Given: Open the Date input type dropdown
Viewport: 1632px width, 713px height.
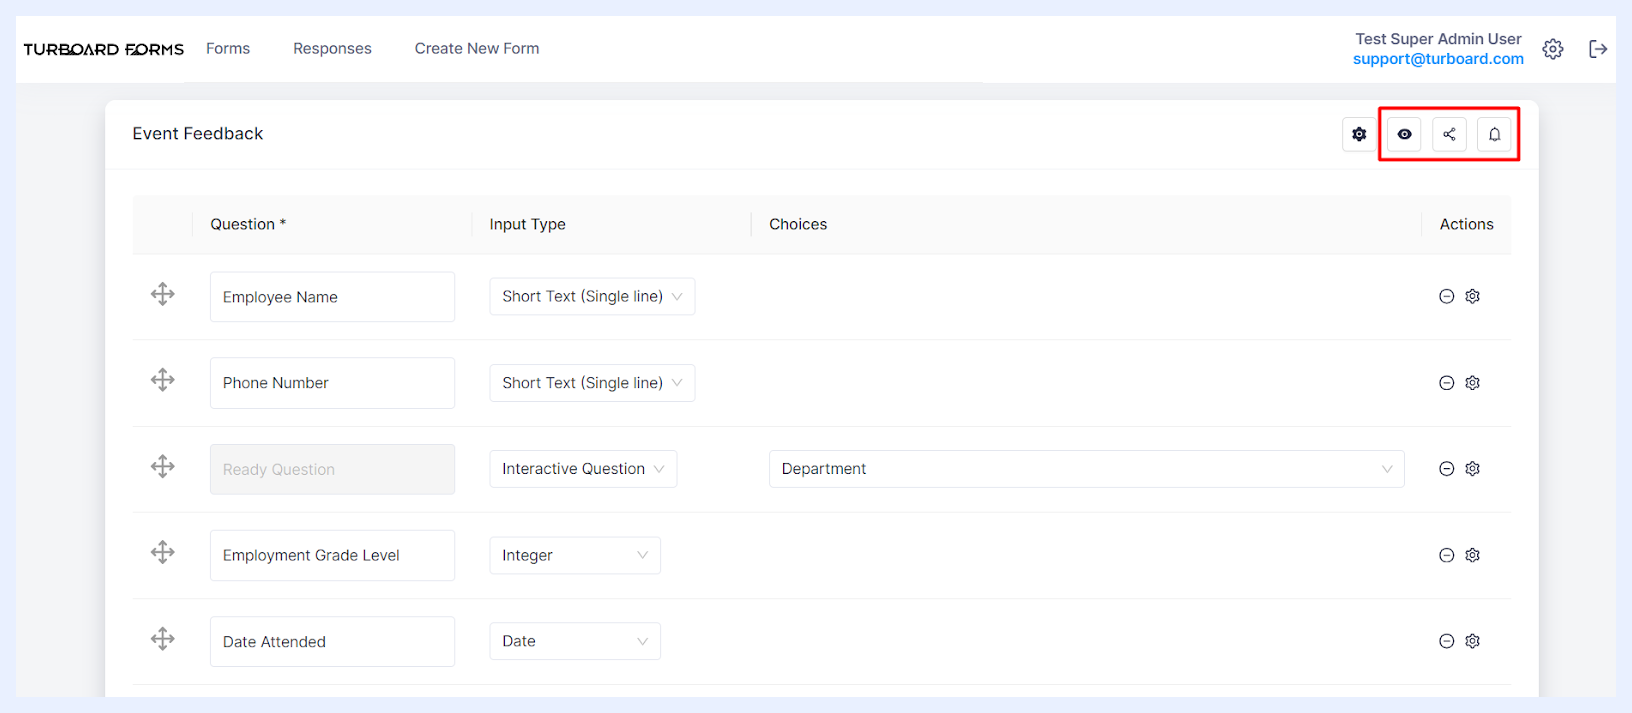Looking at the screenshot, I should tap(575, 641).
